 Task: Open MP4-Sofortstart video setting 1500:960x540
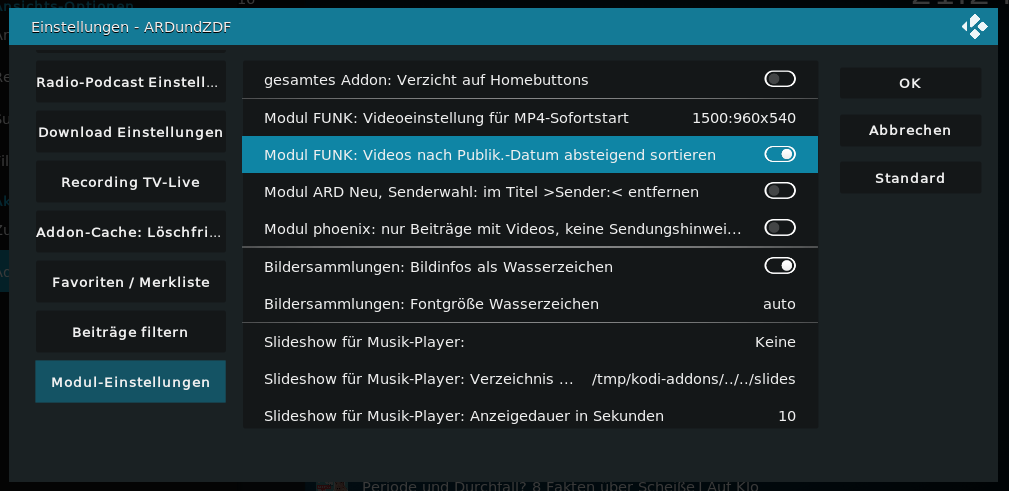click(530, 118)
